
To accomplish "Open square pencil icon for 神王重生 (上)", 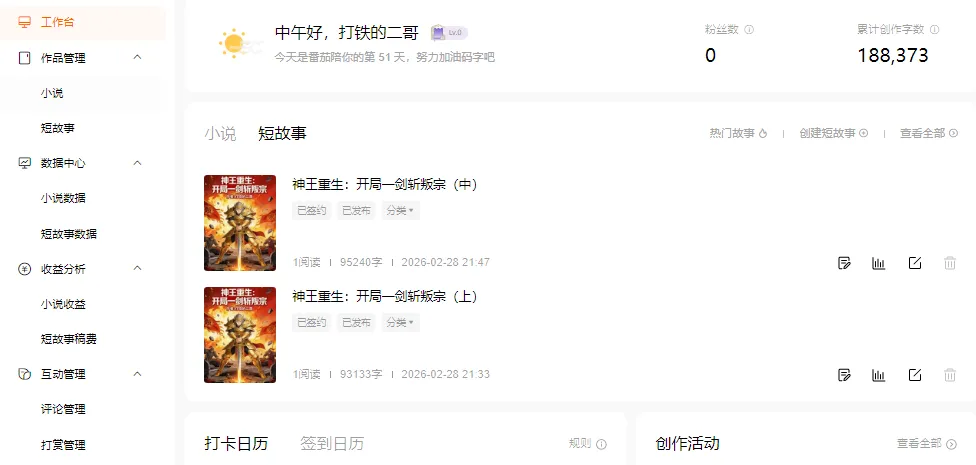I will coord(914,375).
